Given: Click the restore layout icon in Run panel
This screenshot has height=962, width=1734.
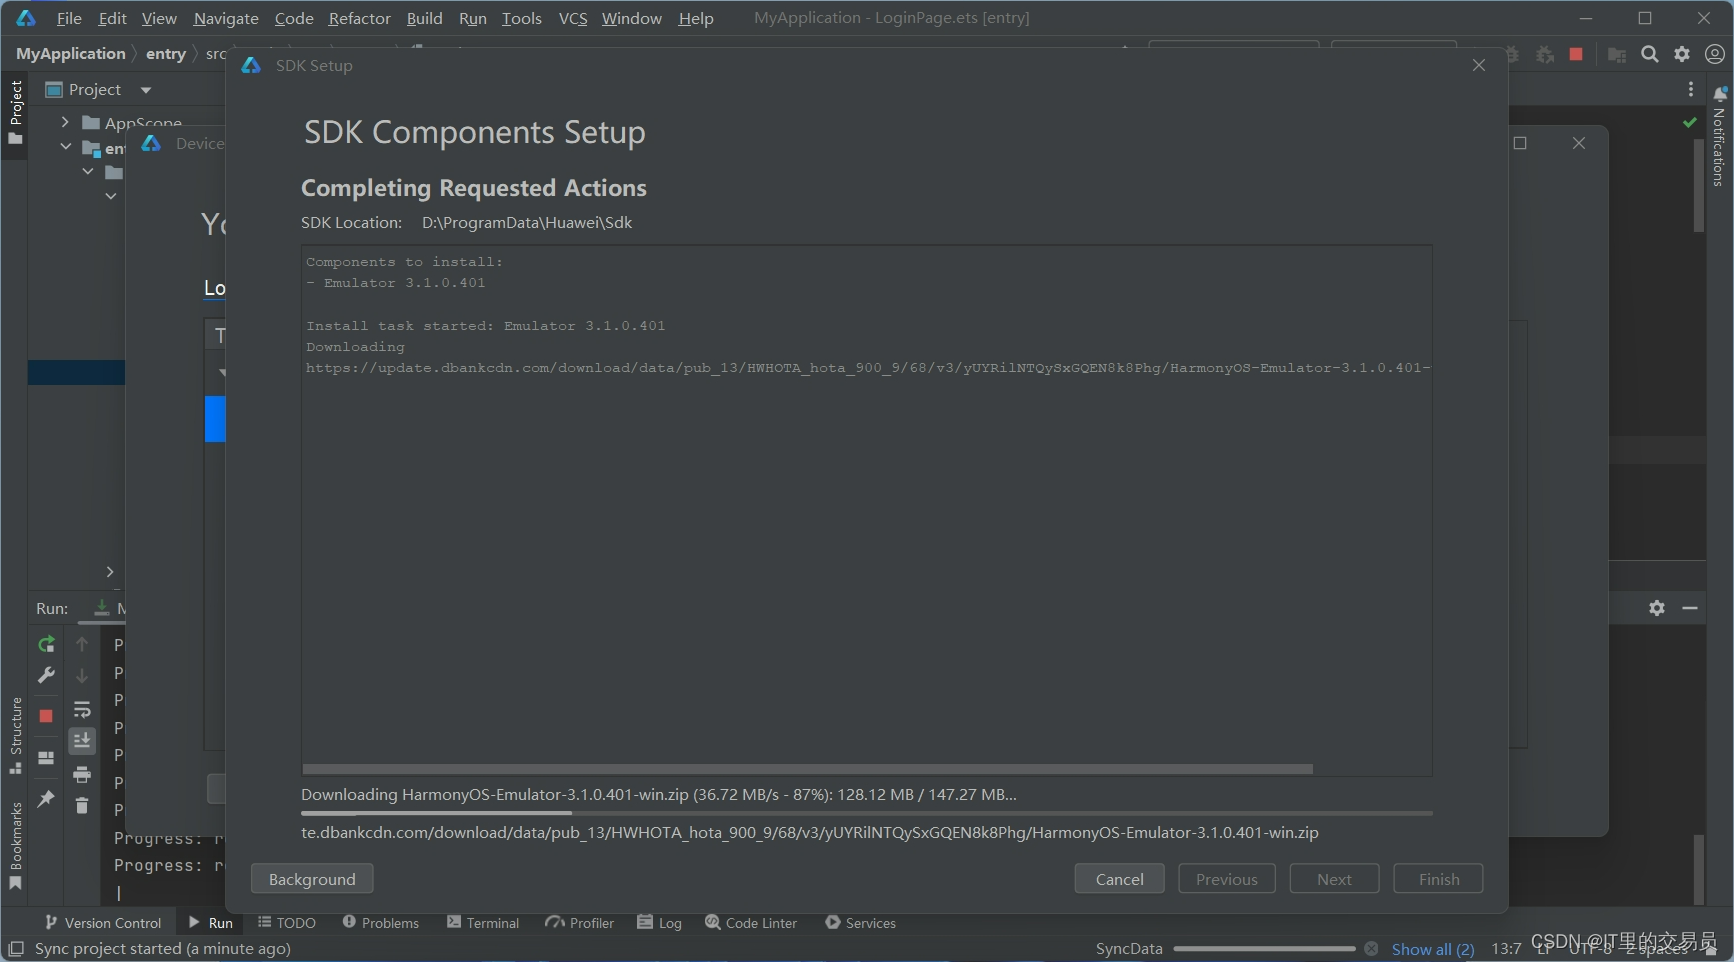Looking at the screenshot, I should pos(46,758).
